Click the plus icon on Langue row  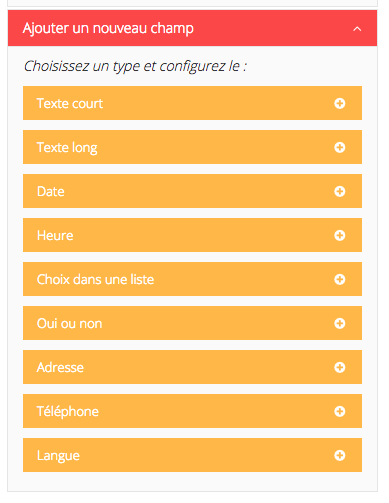(339, 455)
